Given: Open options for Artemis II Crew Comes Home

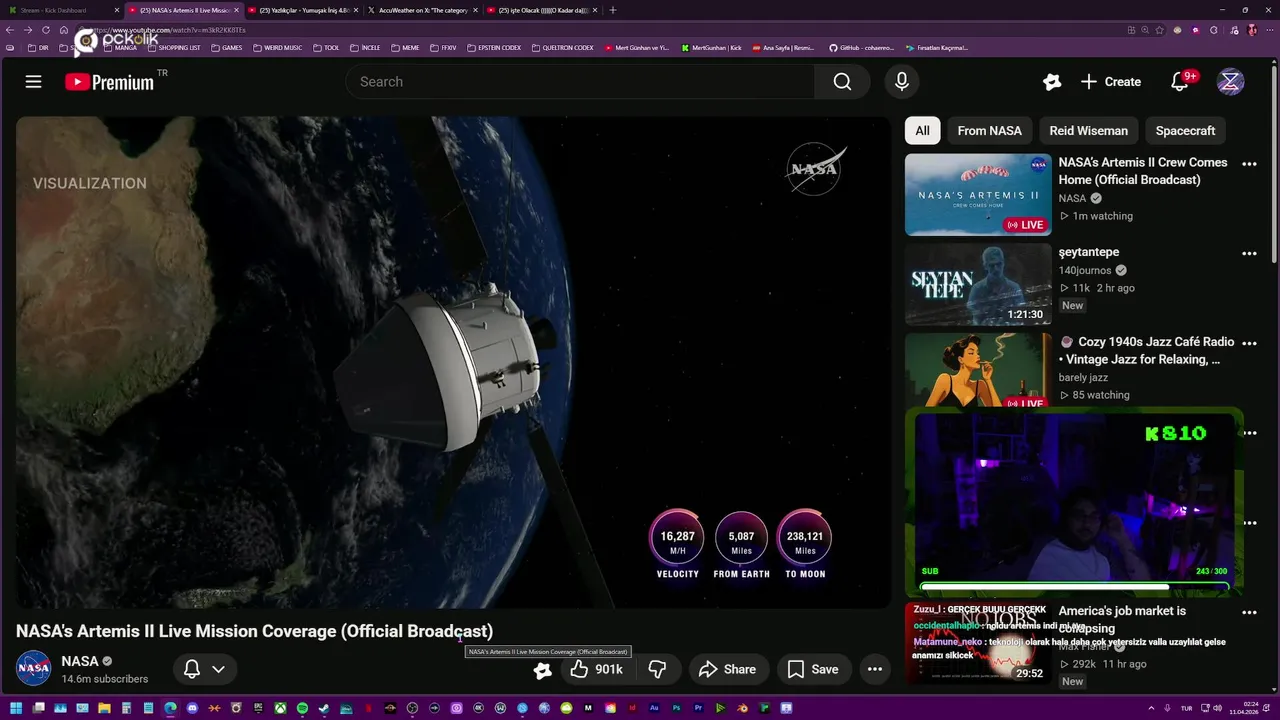Looking at the screenshot, I should (x=1249, y=164).
